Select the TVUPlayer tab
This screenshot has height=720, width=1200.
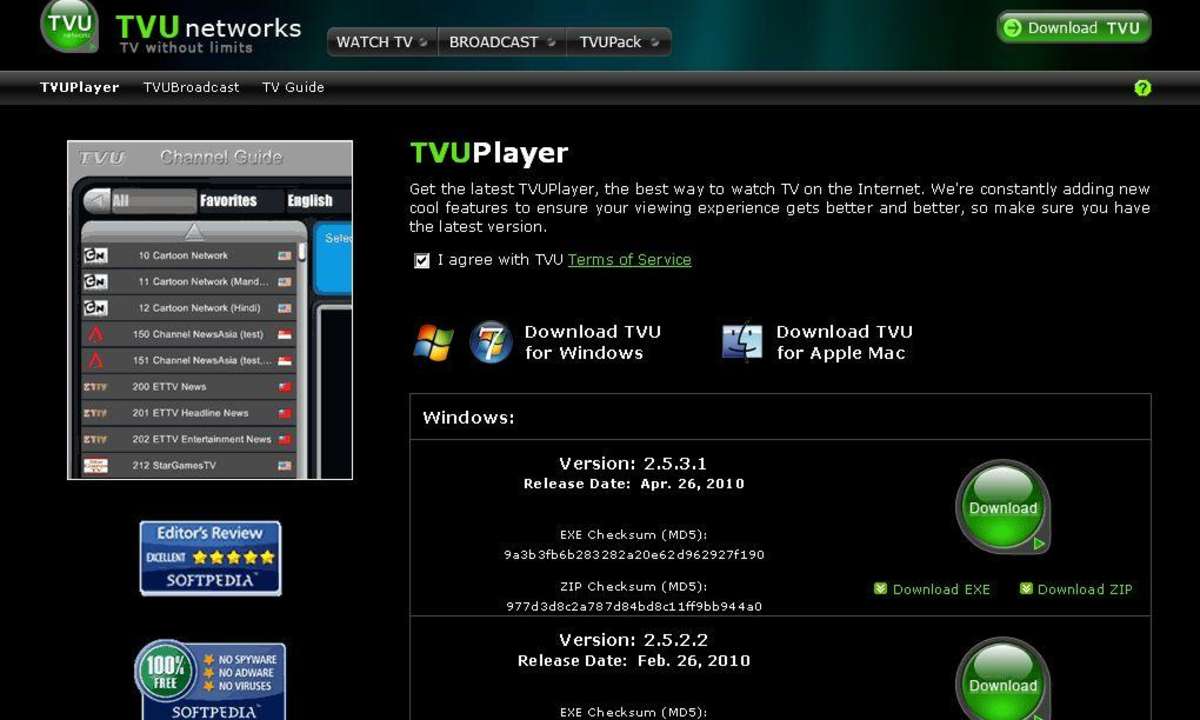(80, 87)
